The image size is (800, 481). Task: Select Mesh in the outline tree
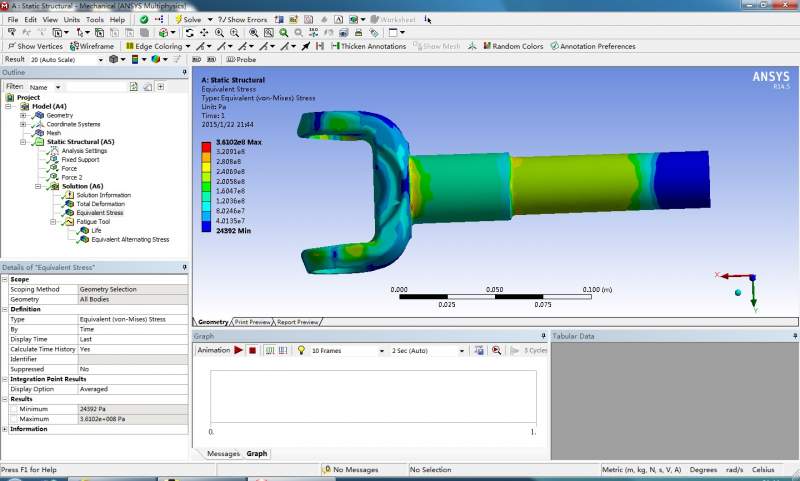coord(54,133)
